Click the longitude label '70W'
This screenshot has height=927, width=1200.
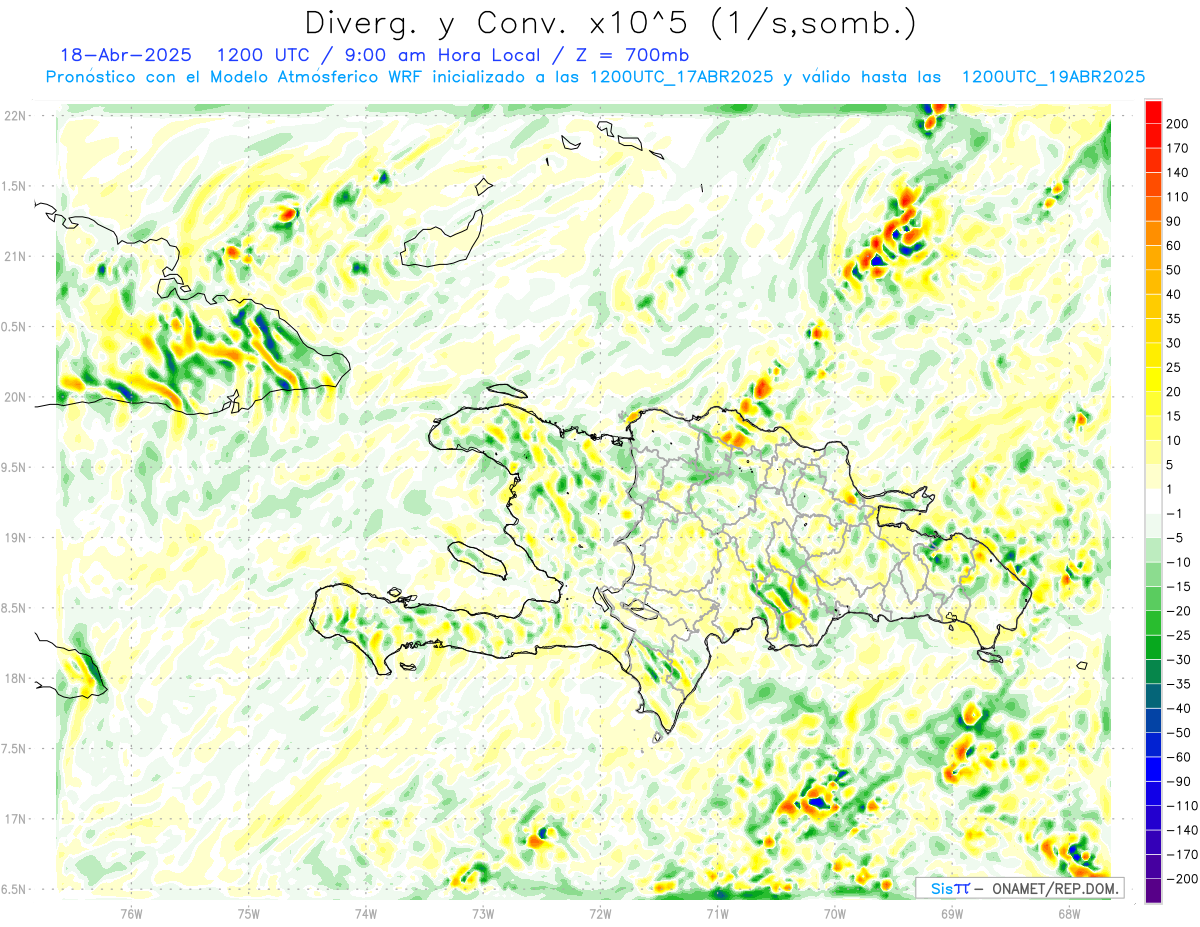pyautogui.click(x=835, y=913)
